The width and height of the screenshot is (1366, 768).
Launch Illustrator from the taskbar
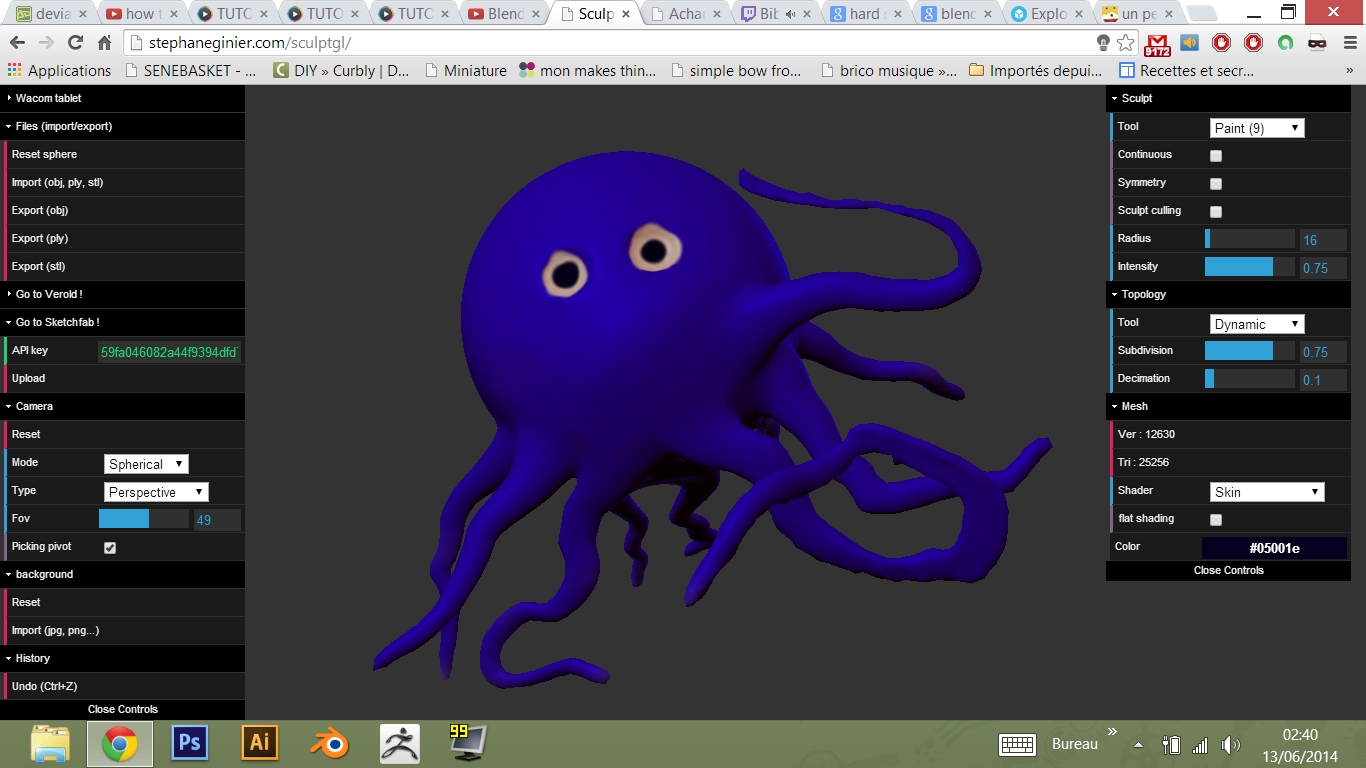[259, 743]
